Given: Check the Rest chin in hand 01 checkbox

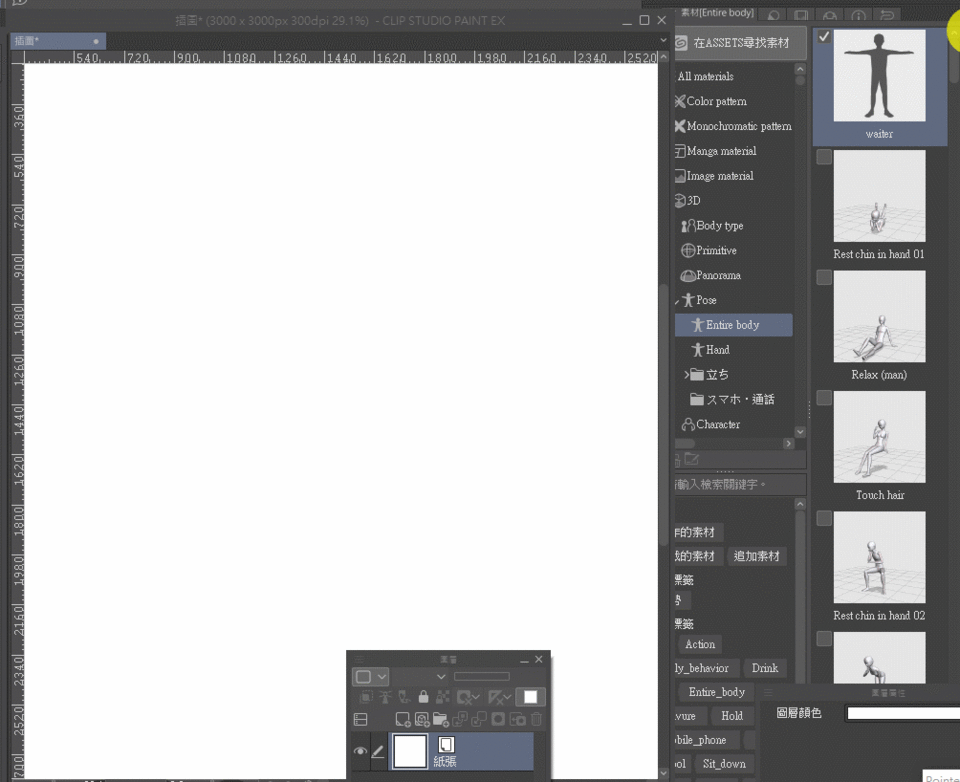Looking at the screenshot, I should coord(824,157).
